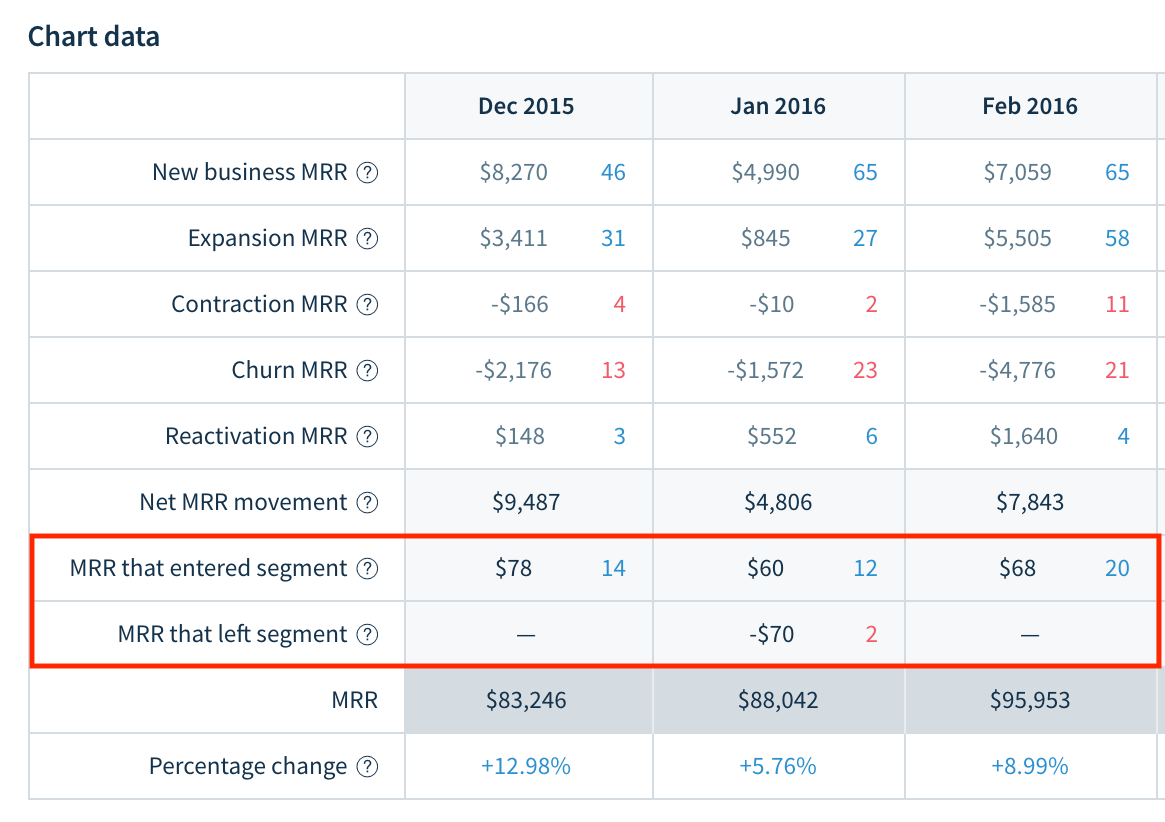
Task: Select the Jan 2016 column header
Action: point(778,106)
